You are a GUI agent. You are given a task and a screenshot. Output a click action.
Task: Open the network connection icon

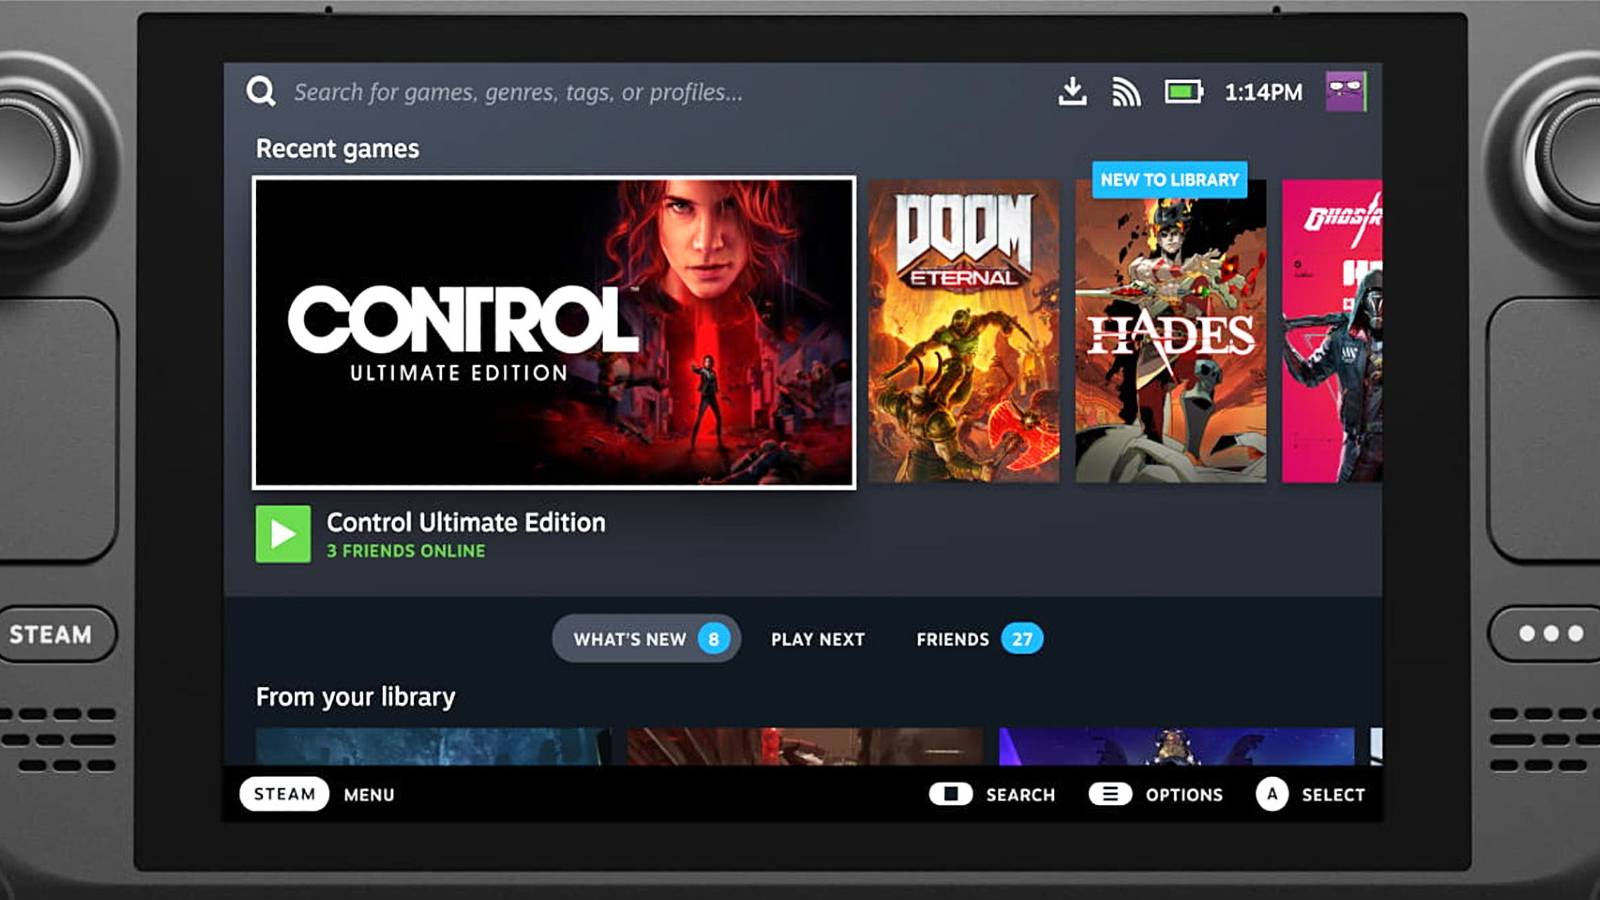pos(1128,91)
